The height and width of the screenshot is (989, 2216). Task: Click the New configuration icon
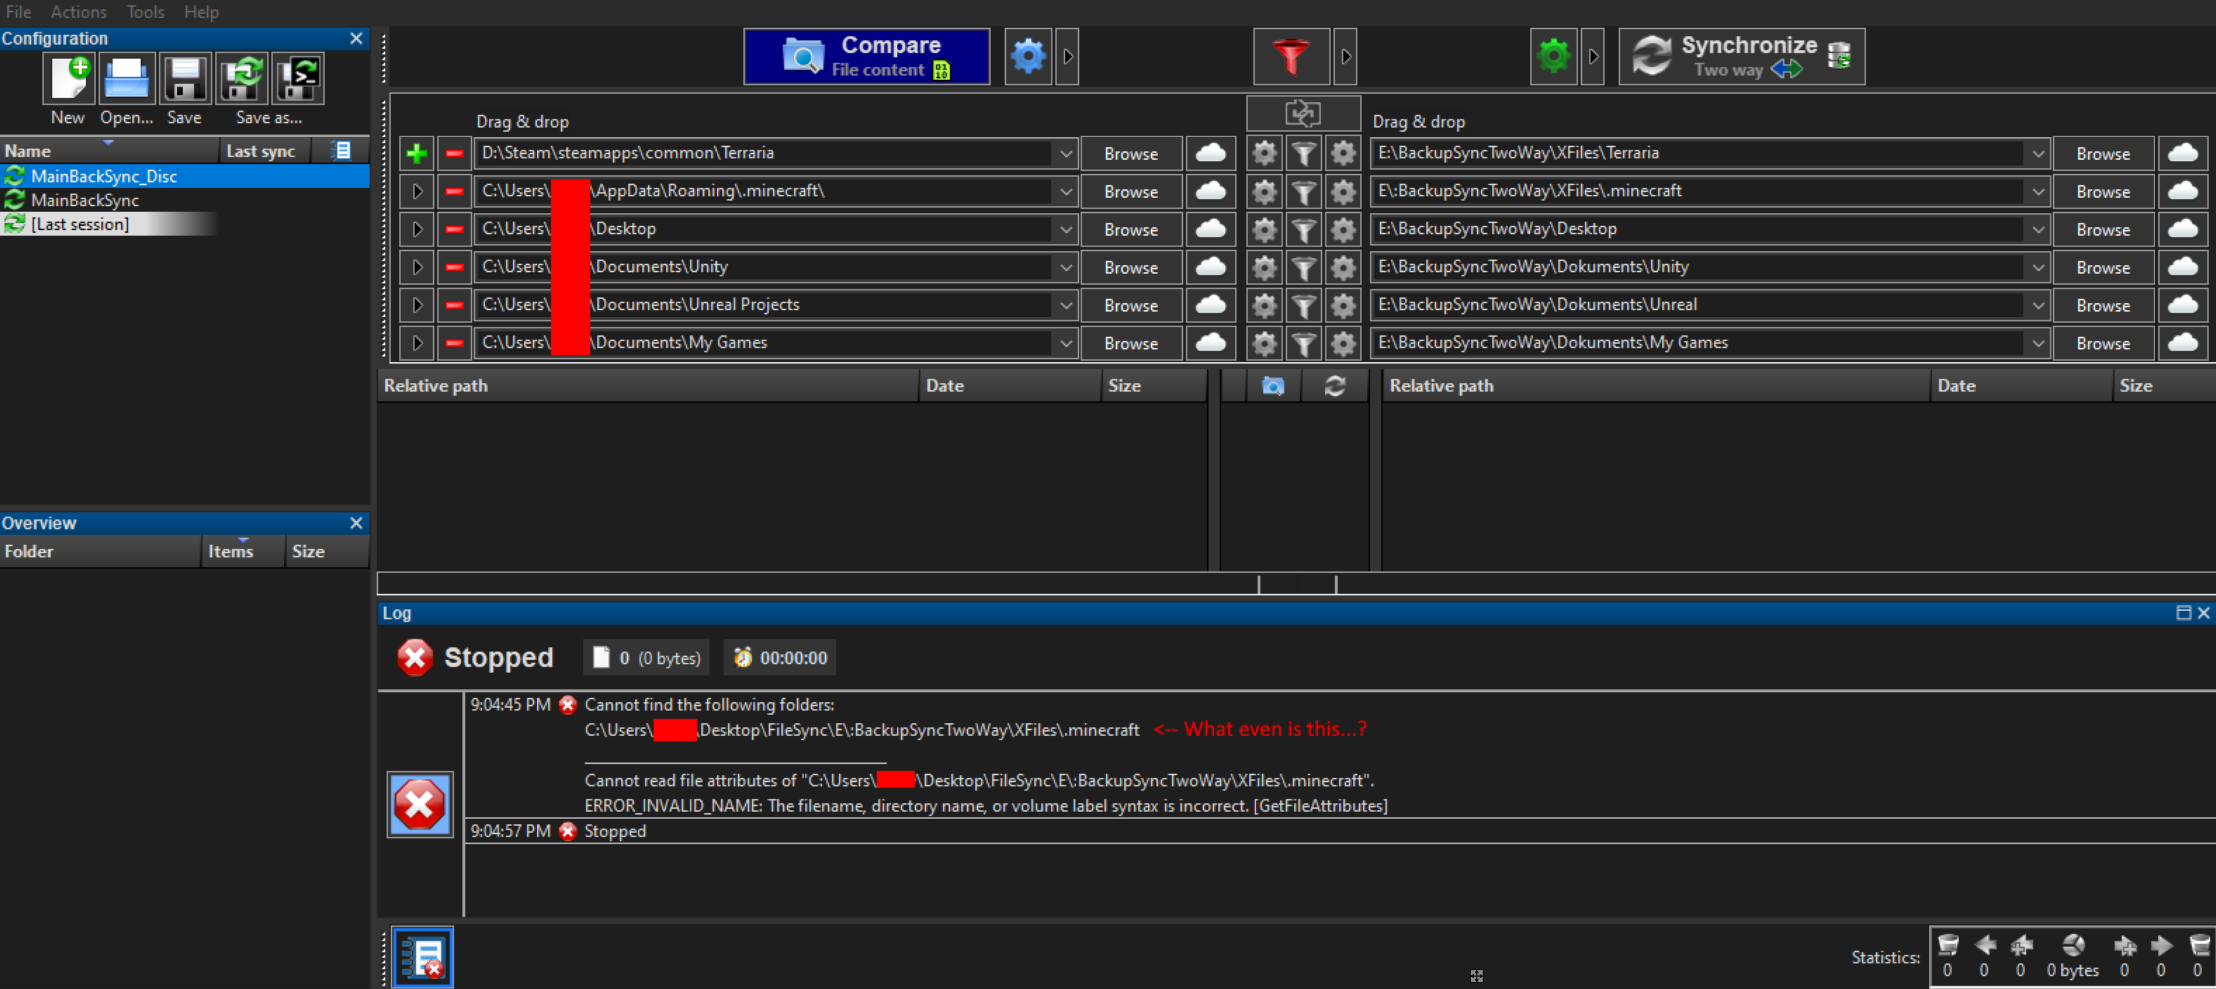pyautogui.click(x=68, y=79)
